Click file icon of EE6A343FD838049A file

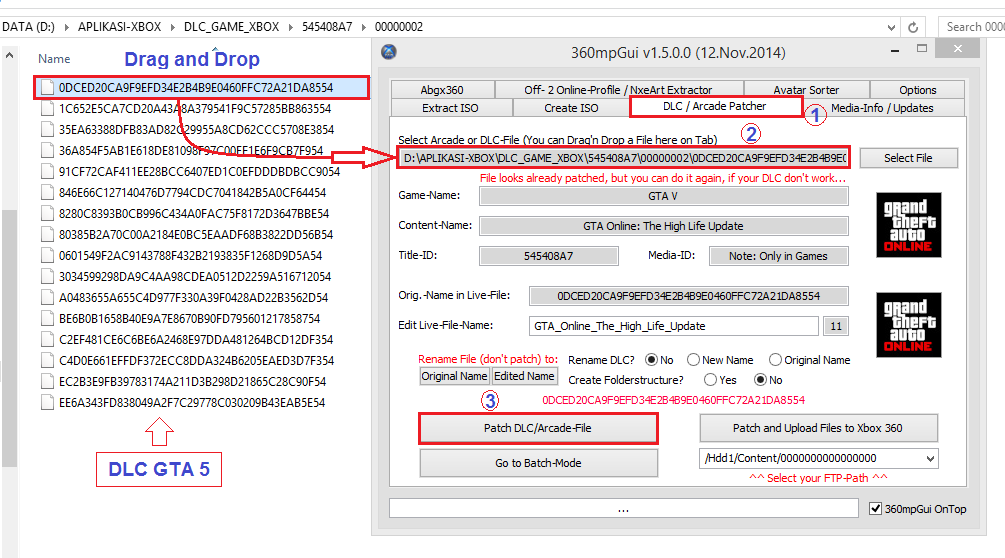(x=47, y=402)
